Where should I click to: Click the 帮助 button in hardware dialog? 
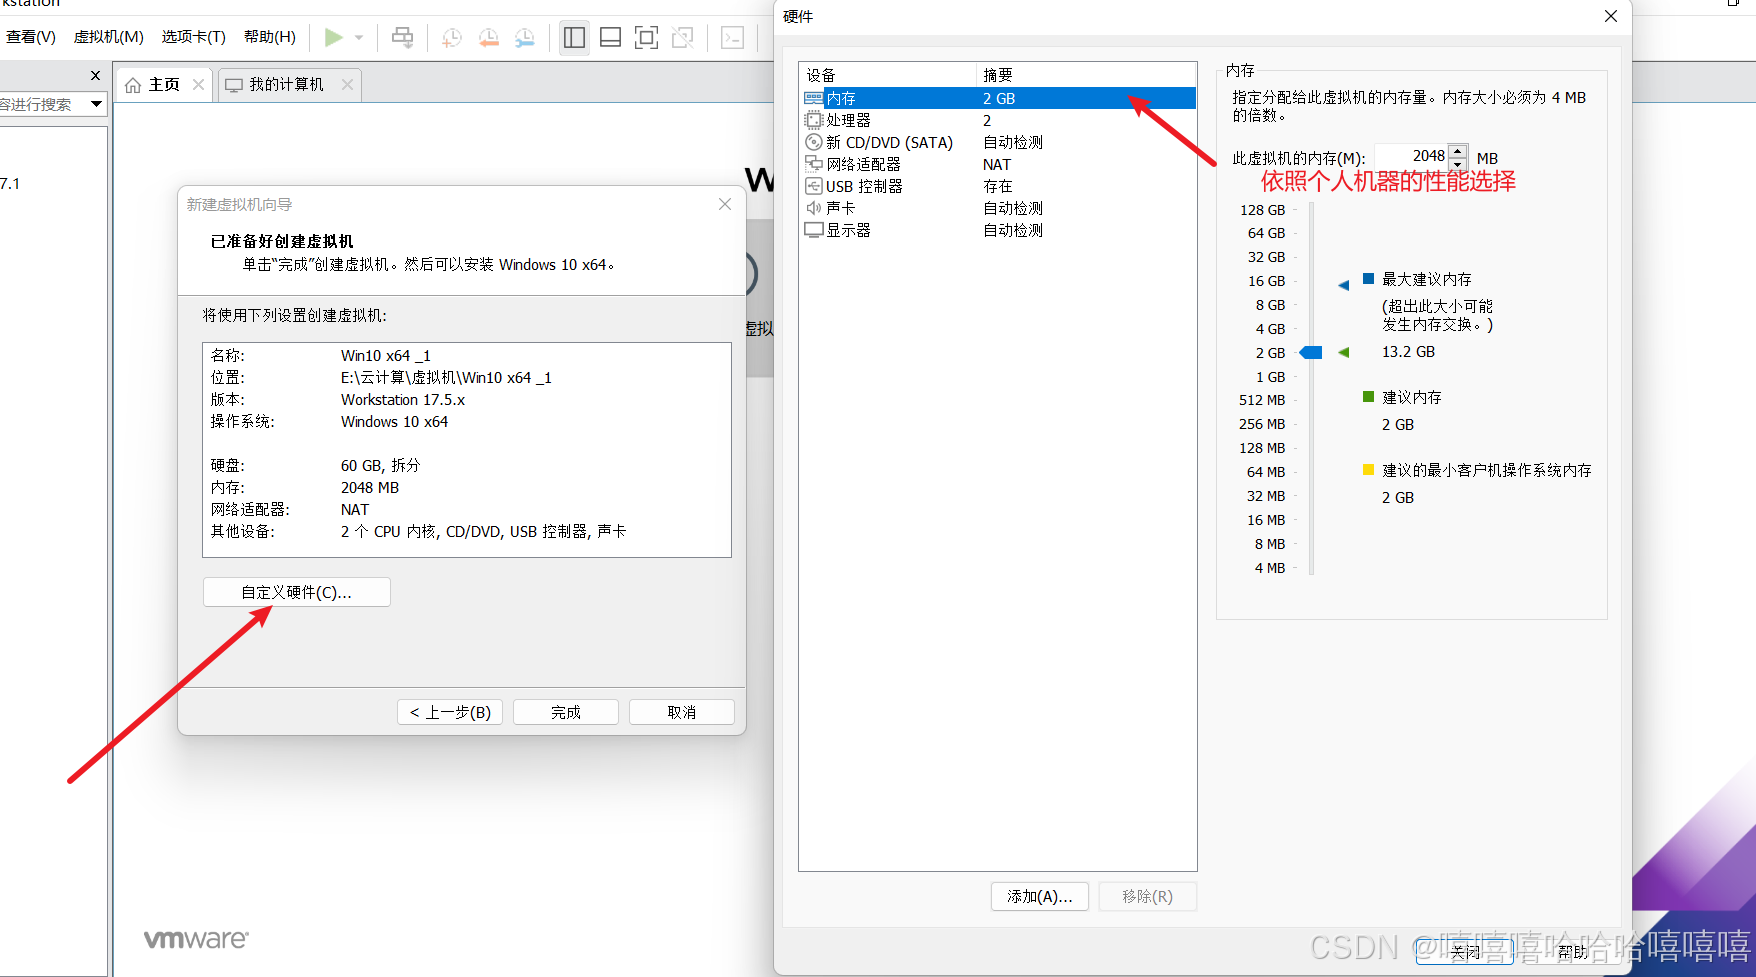point(1572,952)
